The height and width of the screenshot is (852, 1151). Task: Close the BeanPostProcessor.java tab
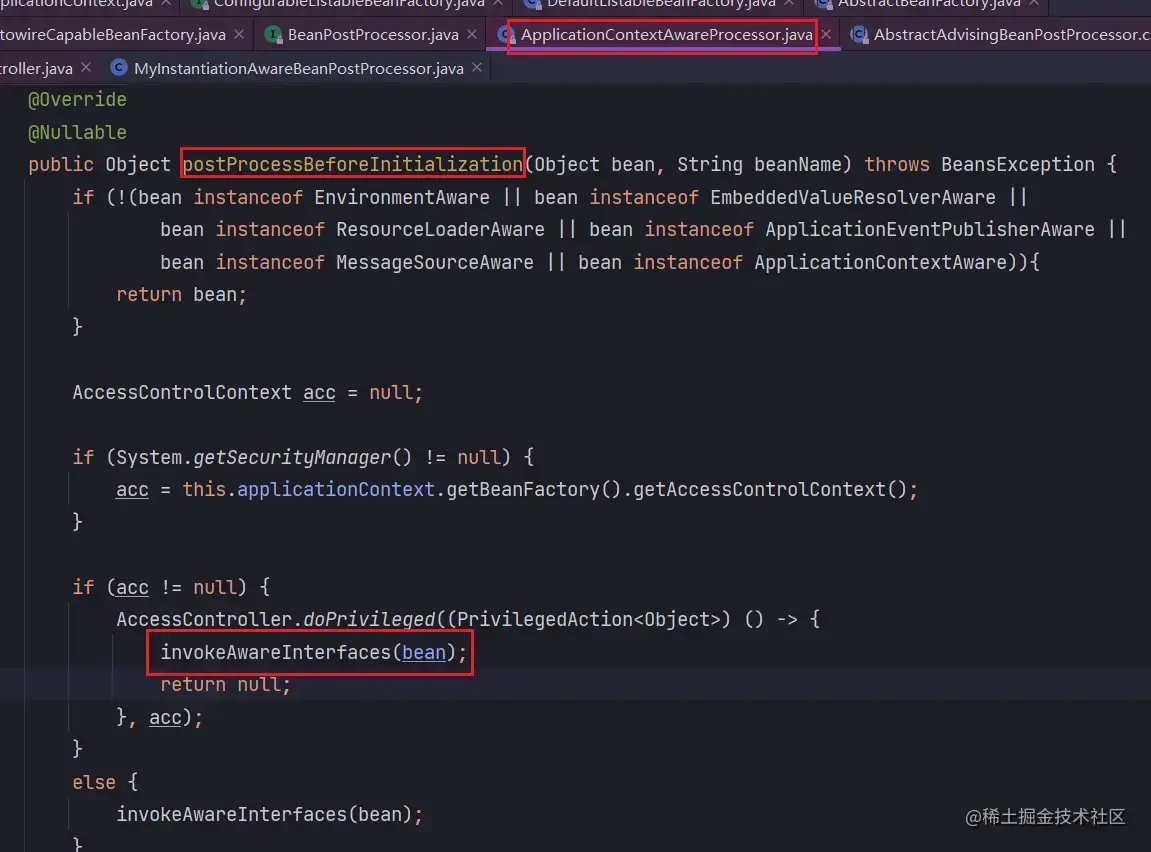(x=472, y=34)
